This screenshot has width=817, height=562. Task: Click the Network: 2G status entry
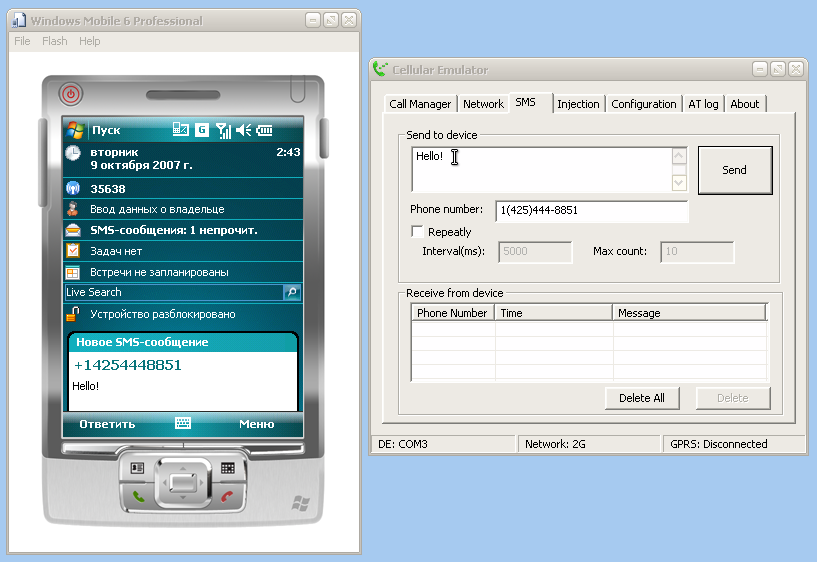tap(589, 444)
